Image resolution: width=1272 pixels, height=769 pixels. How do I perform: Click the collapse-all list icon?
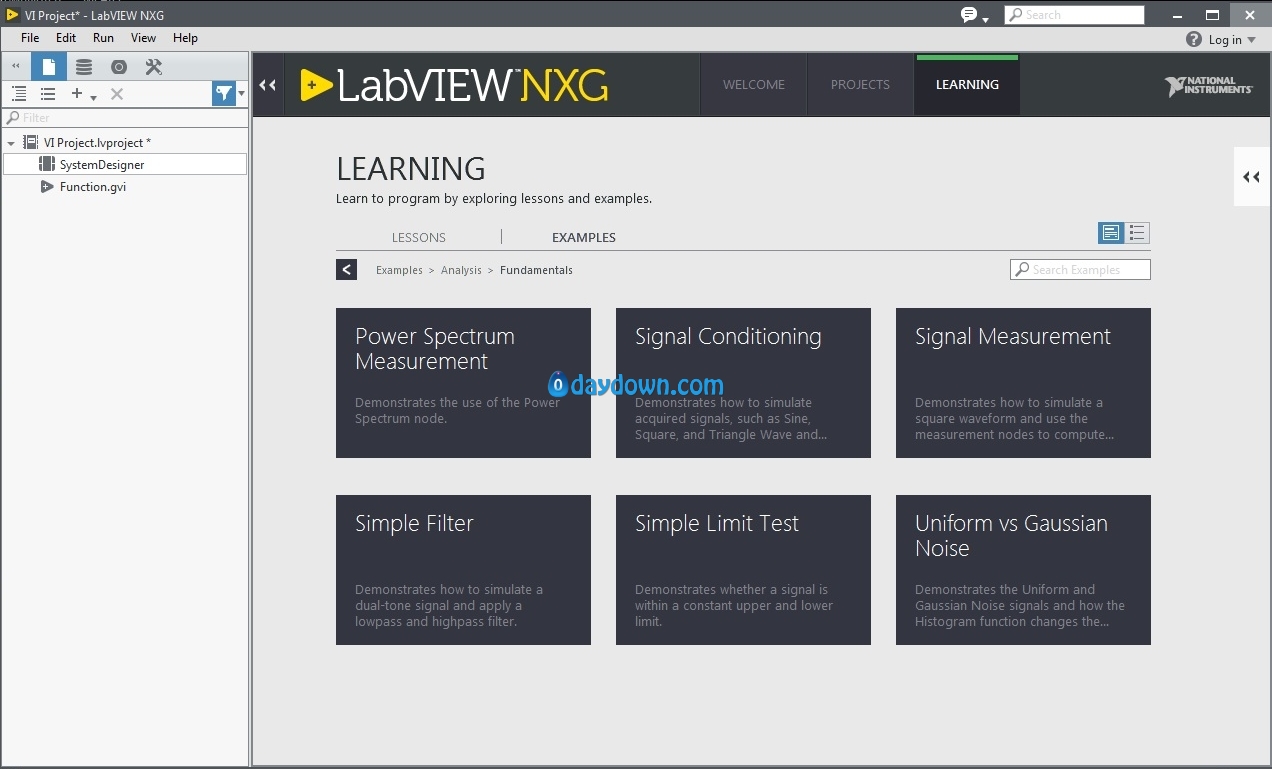pyautogui.click(x=48, y=93)
